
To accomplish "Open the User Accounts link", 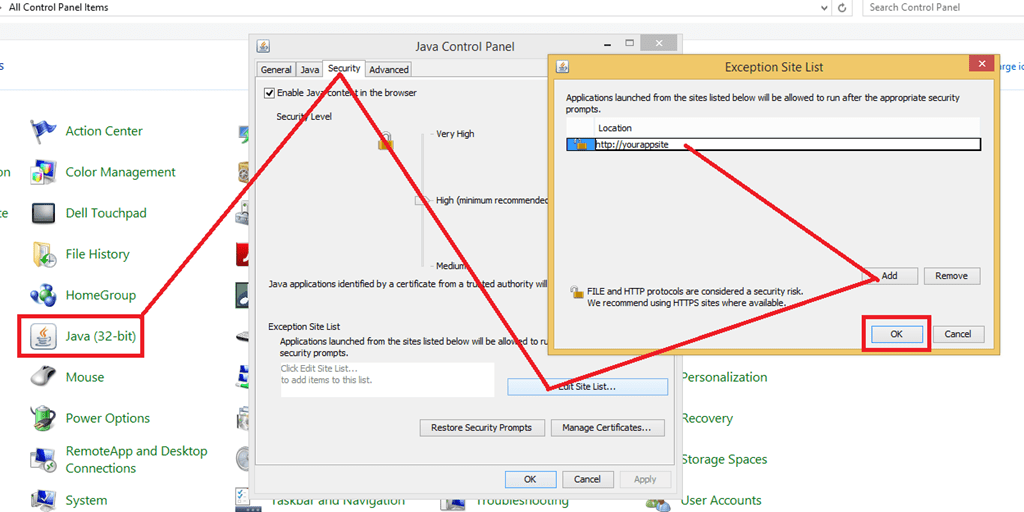I will click(722, 501).
